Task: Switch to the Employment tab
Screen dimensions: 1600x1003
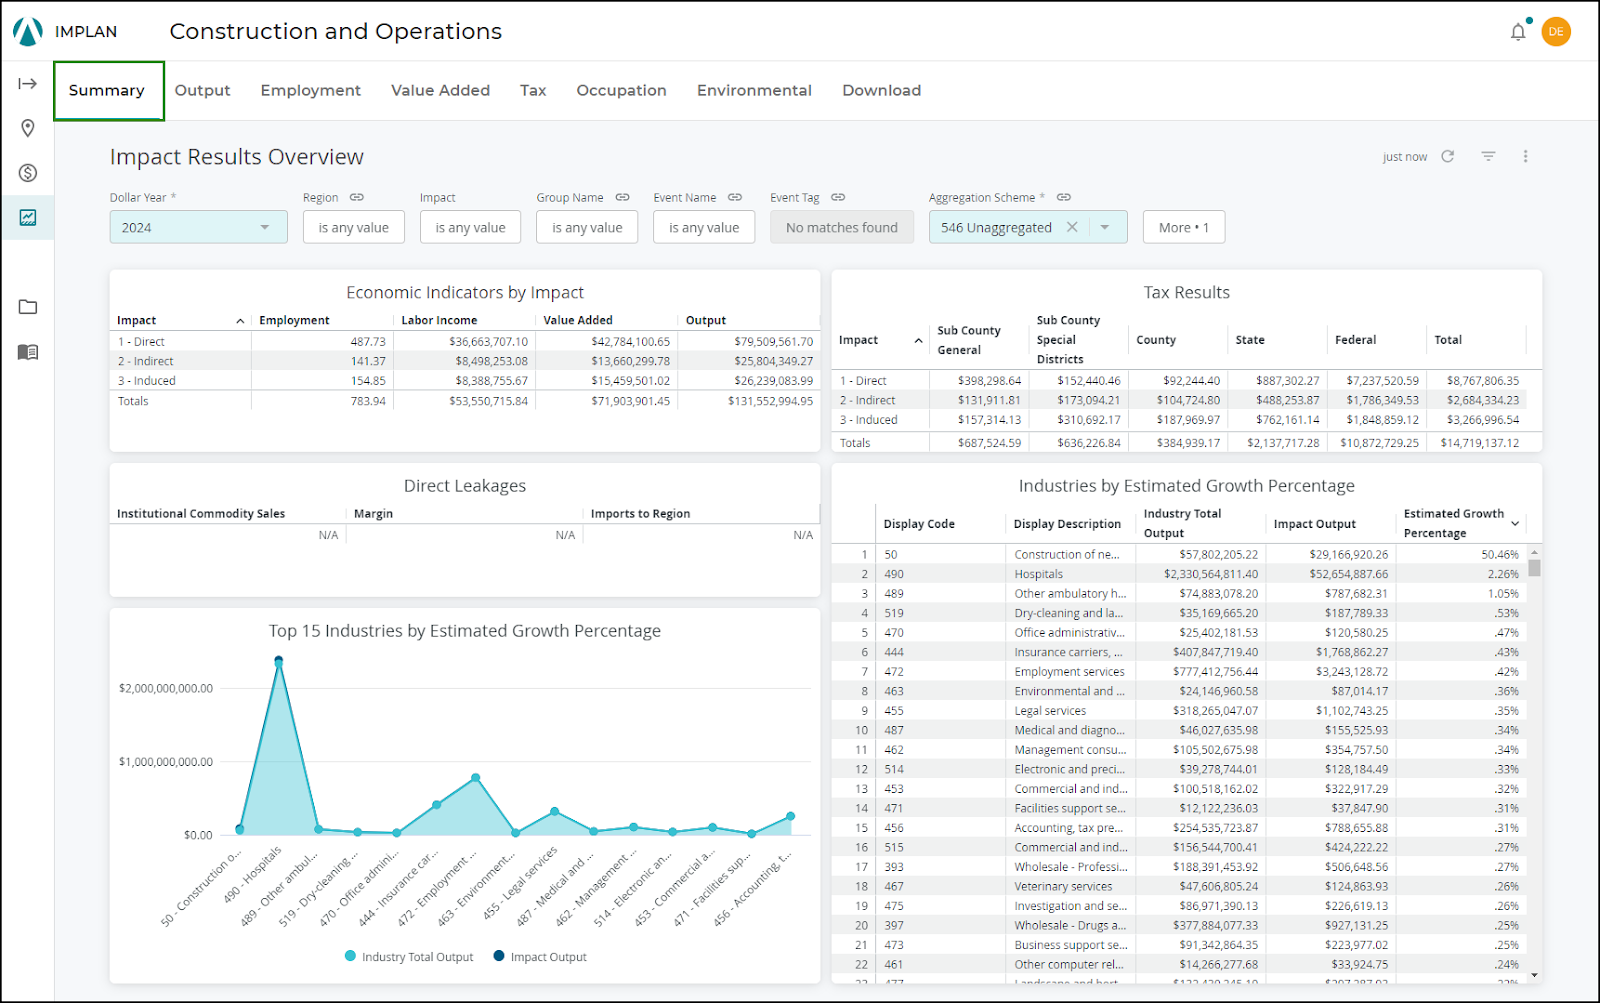Action: pyautogui.click(x=310, y=90)
